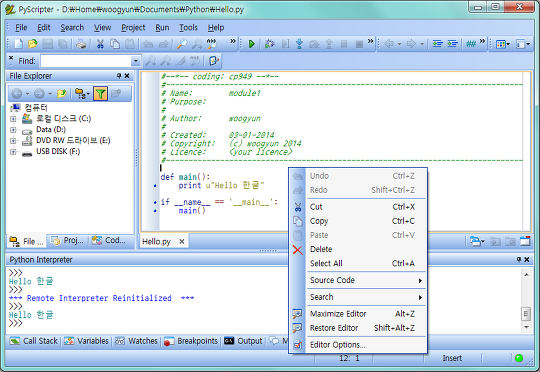Pin the Python Interpreter panel
The height and width of the screenshot is (372, 540).
pyautogui.click(x=519, y=260)
